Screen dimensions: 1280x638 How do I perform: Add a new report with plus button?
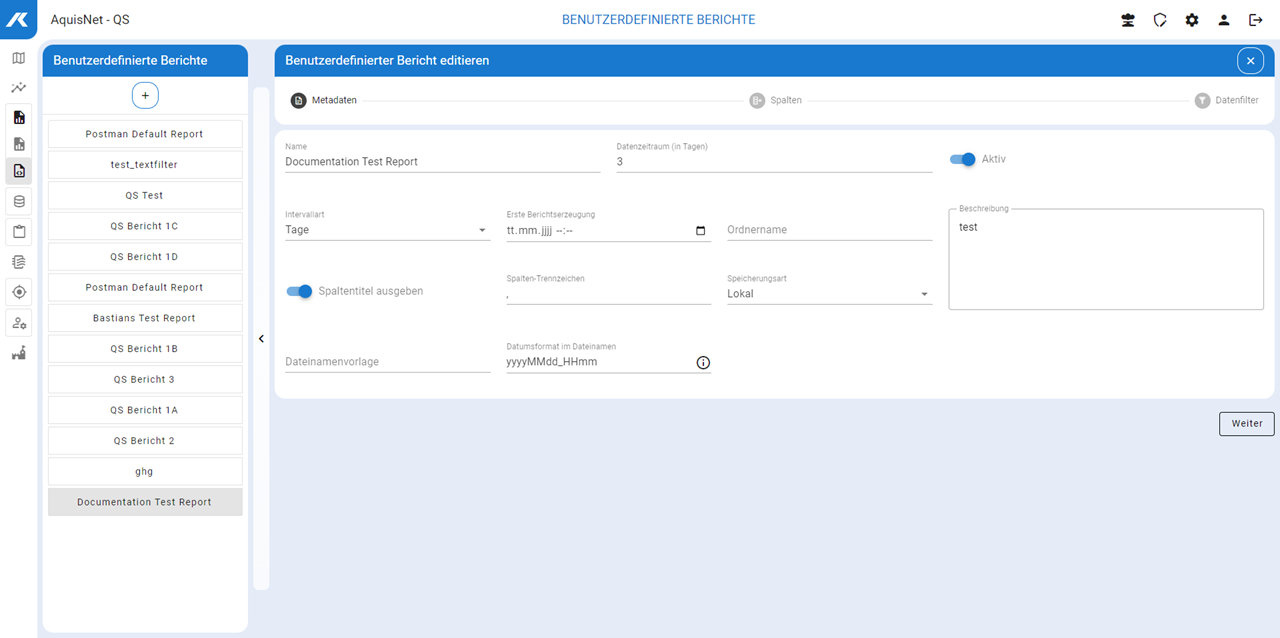[x=145, y=95]
